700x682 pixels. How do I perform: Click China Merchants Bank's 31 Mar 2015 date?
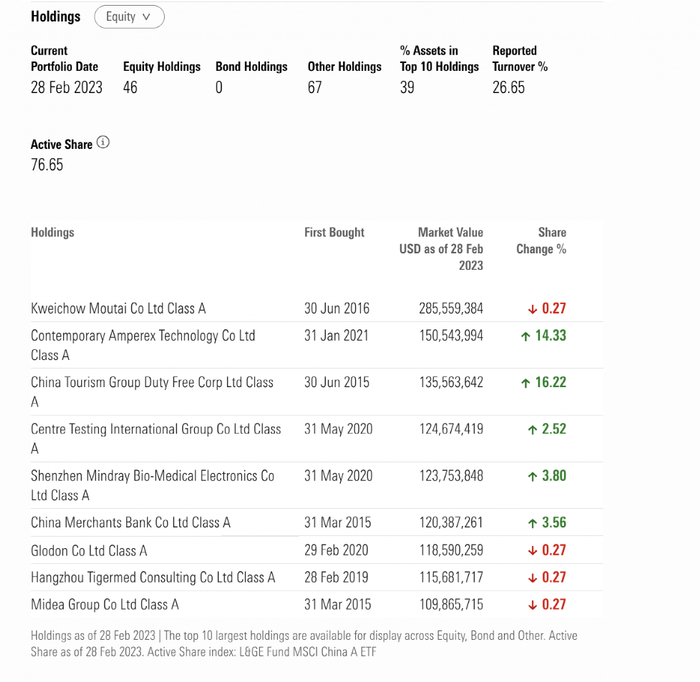point(338,523)
